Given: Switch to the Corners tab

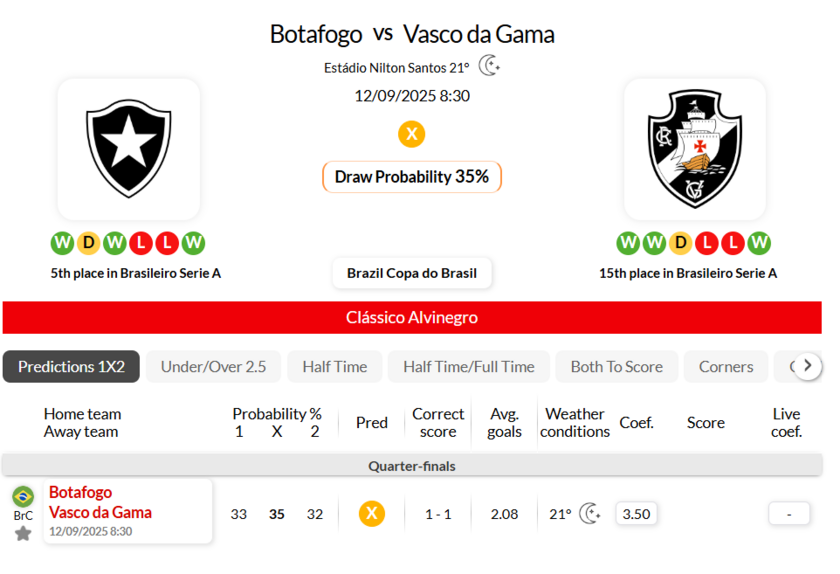Looking at the screenshot, I should 726,367.
